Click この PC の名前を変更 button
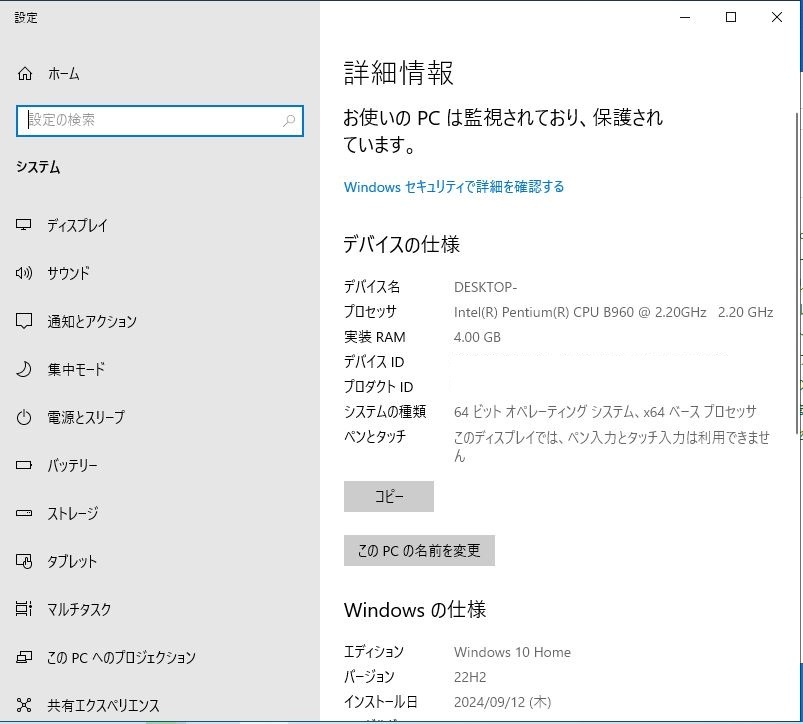The width and height of the screenshot is (803, 724). [419, 550]
